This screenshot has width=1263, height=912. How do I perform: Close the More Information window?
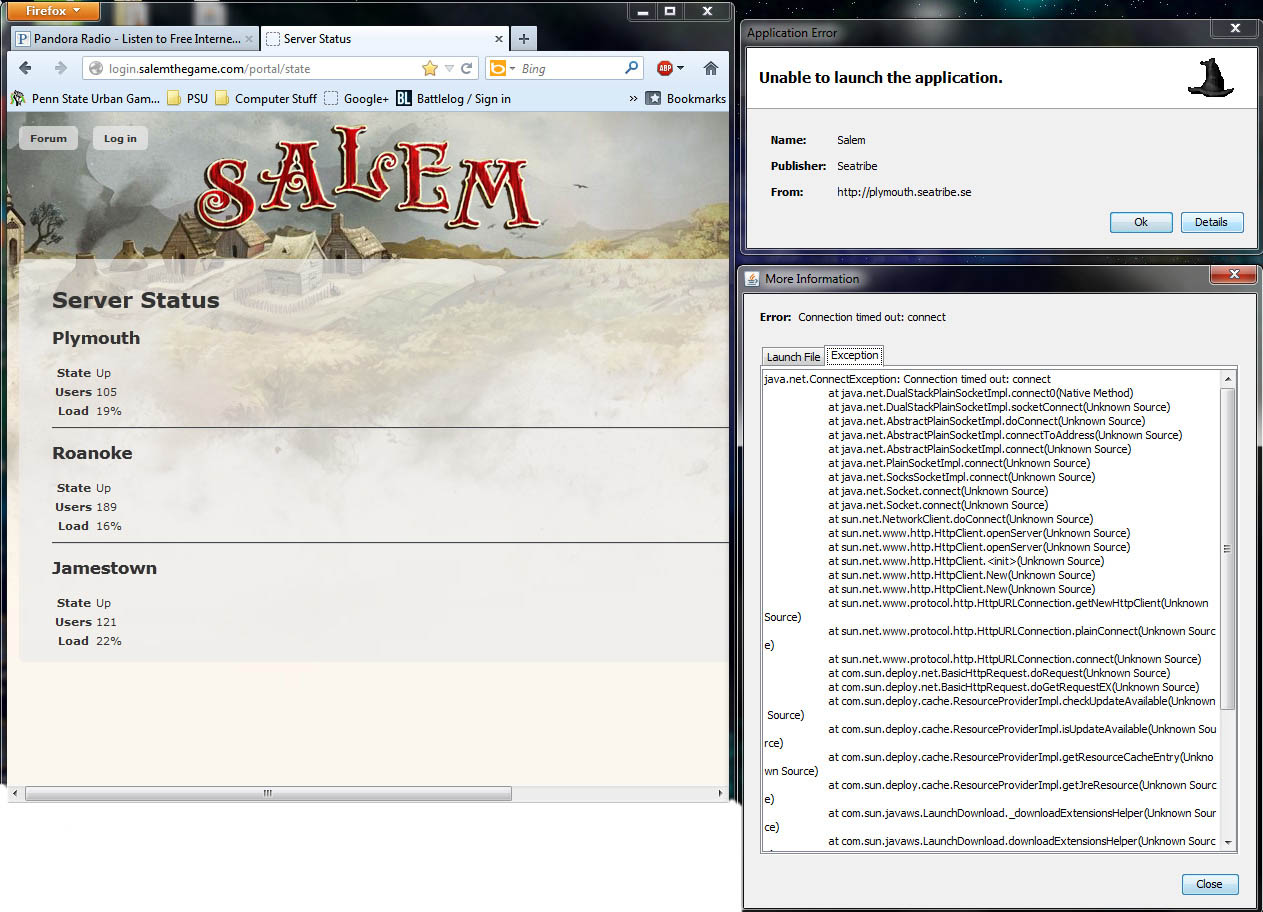click(x=1233, y=274)
